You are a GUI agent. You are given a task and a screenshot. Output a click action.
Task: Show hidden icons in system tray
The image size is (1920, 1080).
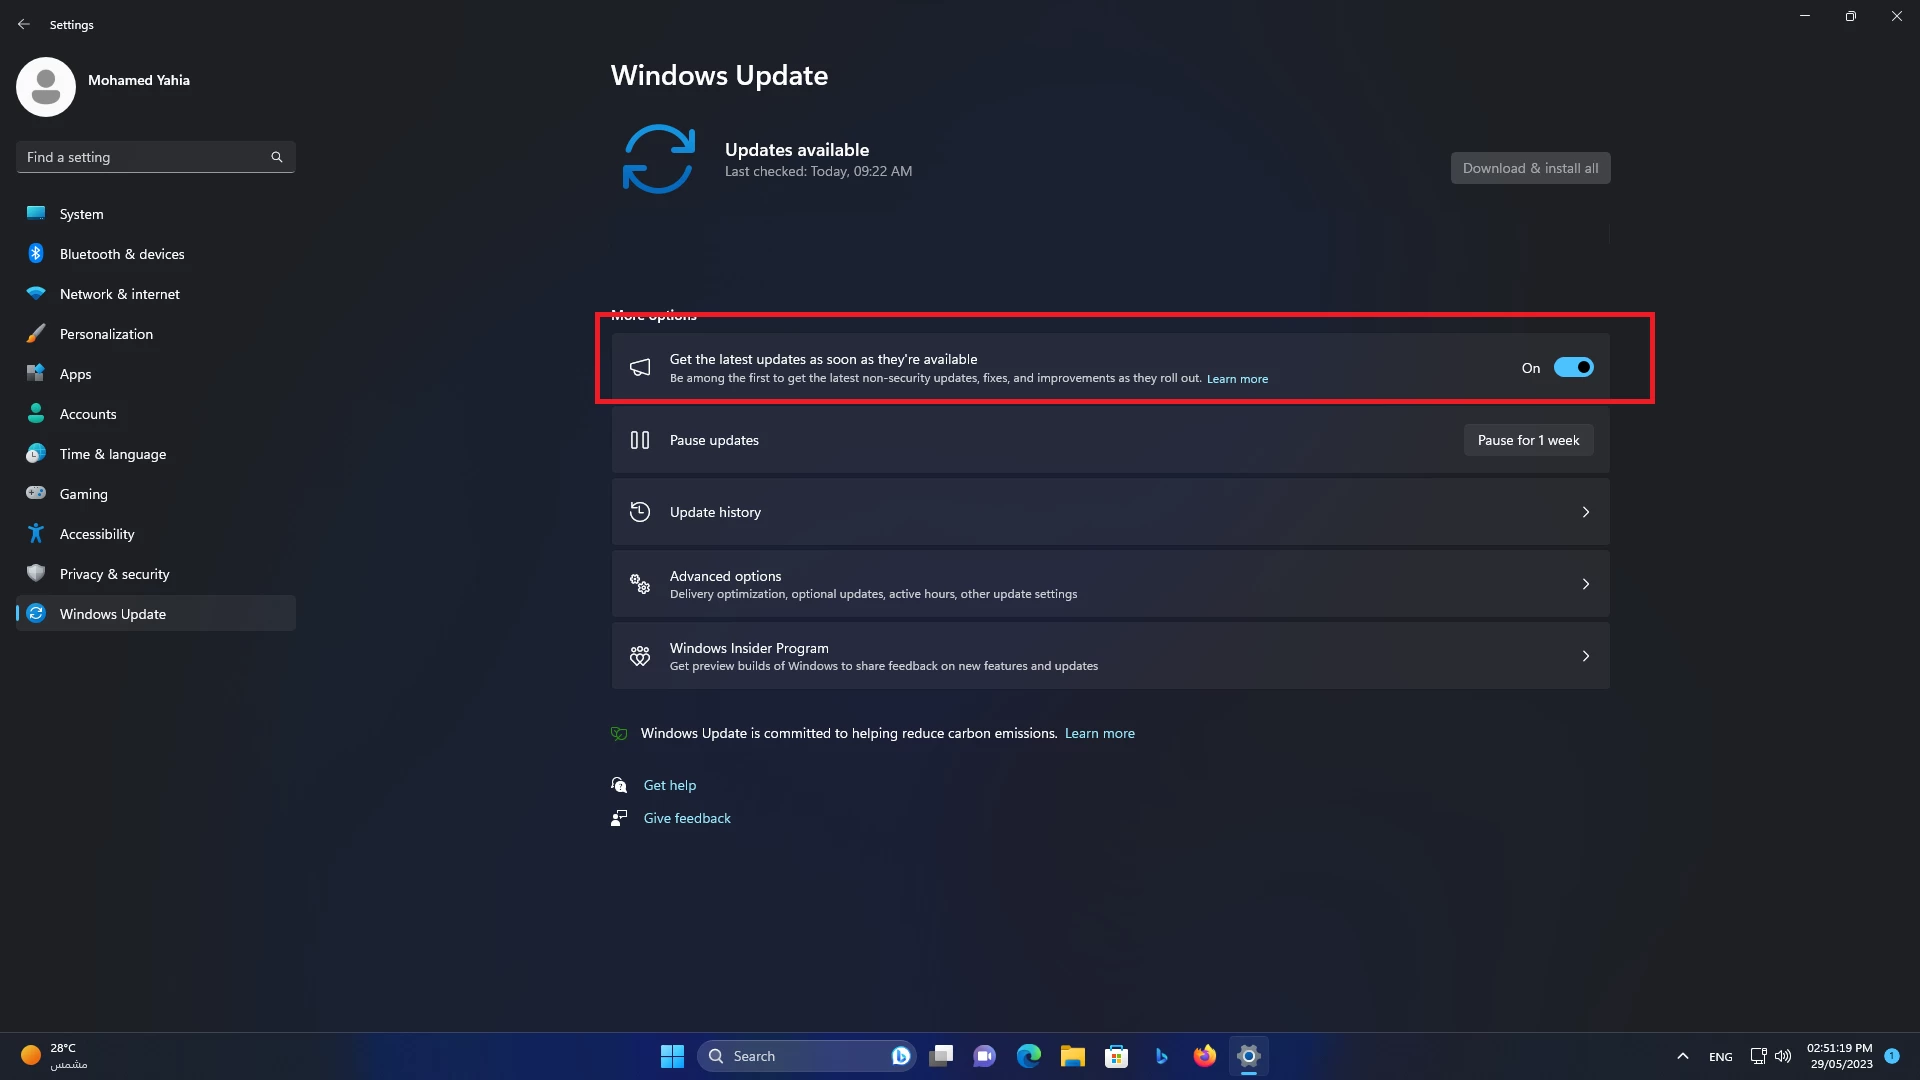click(1683, 1056)
